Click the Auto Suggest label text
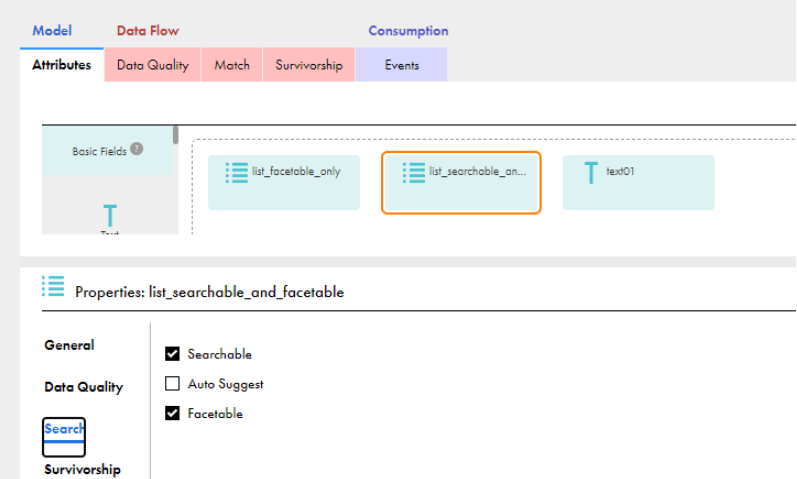The height and width of the screenshot is (479, 797). coord(226,384)
